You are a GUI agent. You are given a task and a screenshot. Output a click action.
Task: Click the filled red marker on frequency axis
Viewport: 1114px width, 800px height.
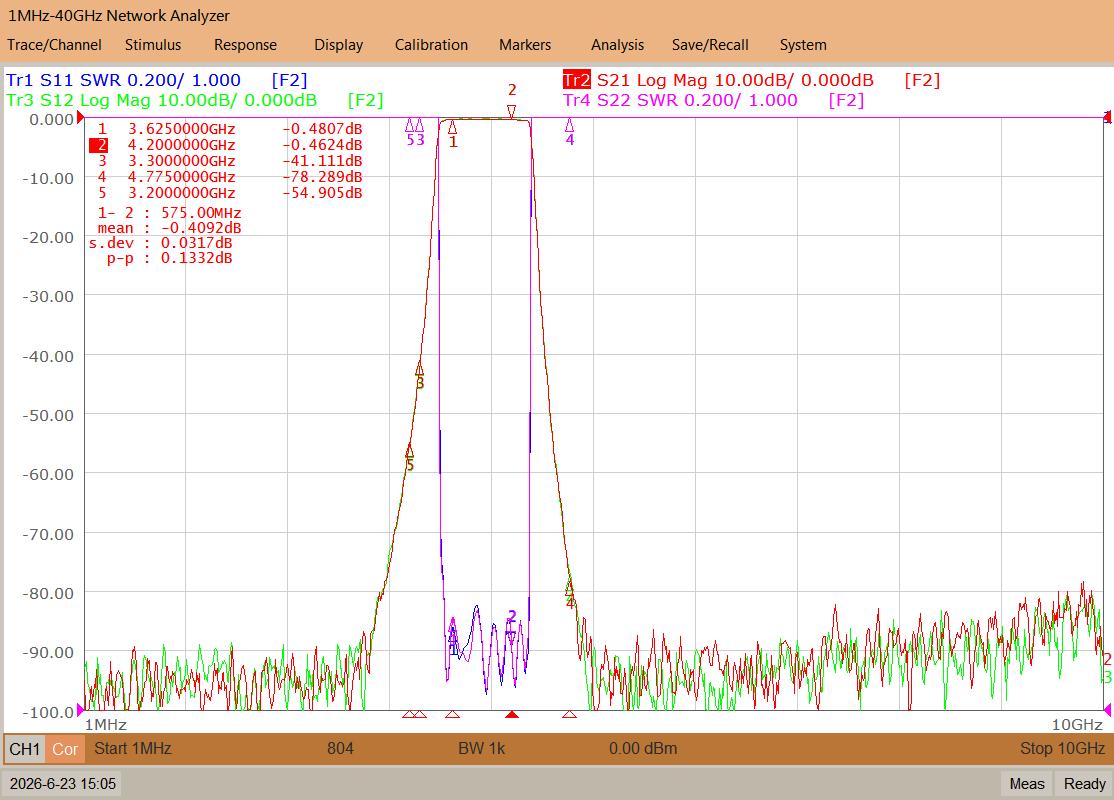coord(512,714)
